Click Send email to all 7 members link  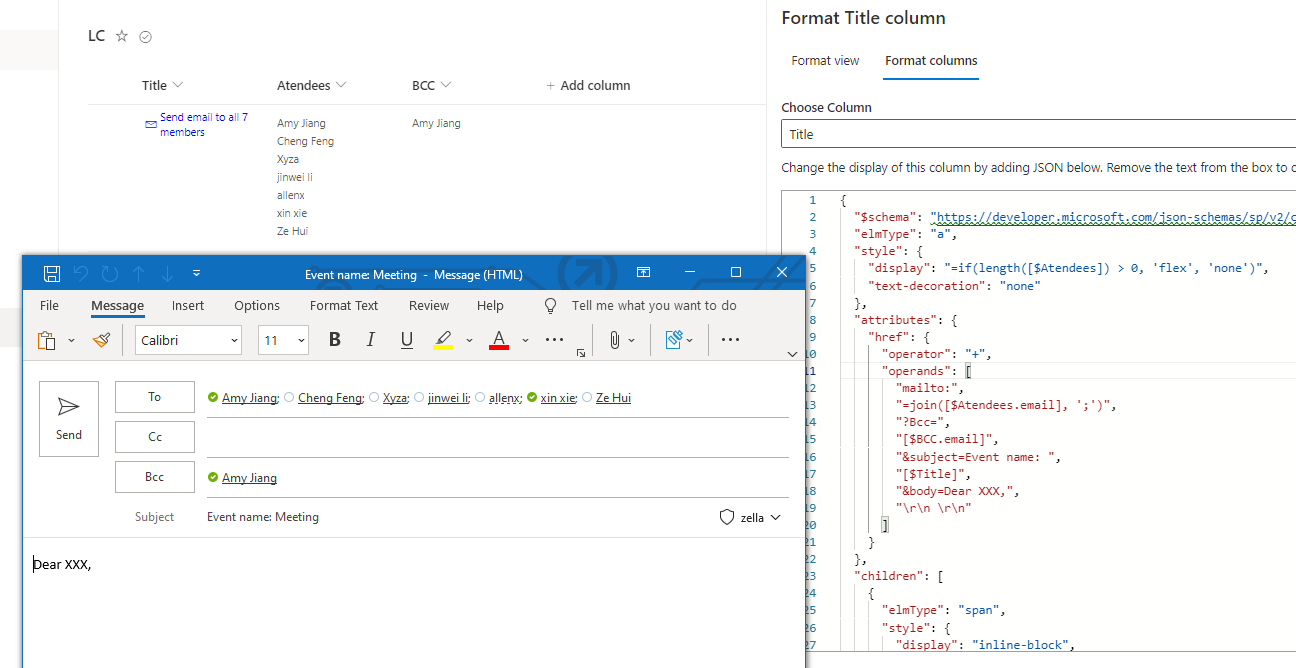[x=204, y=125]
